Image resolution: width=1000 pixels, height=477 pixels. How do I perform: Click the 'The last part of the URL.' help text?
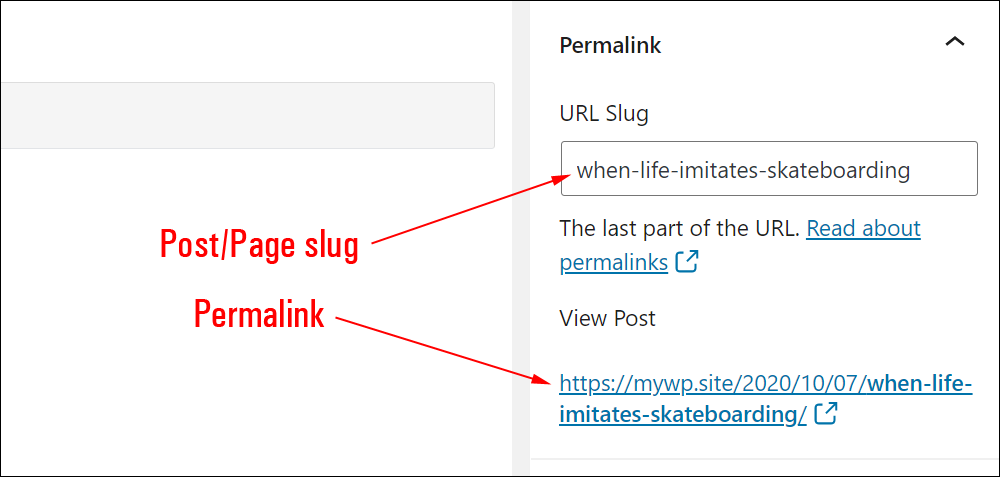click(x=679, y=228)
